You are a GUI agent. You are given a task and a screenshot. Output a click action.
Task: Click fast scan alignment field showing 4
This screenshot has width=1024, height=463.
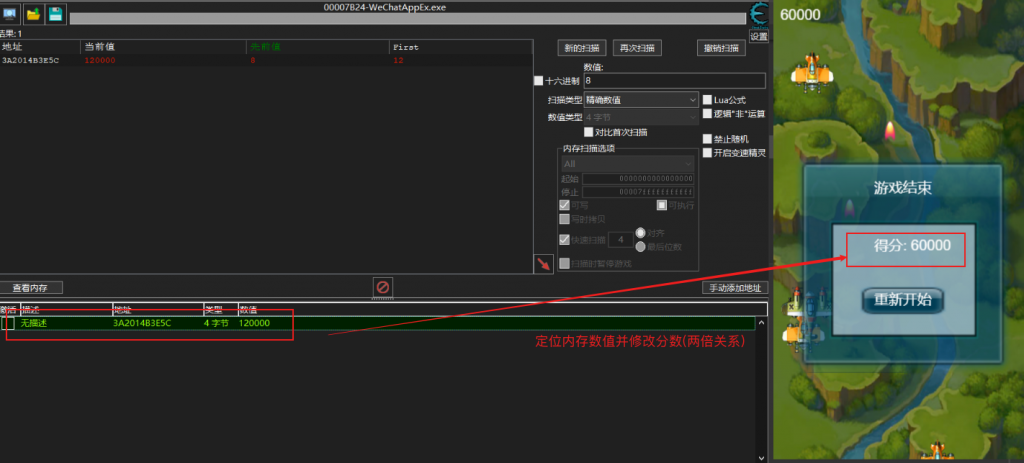[620, 240]
